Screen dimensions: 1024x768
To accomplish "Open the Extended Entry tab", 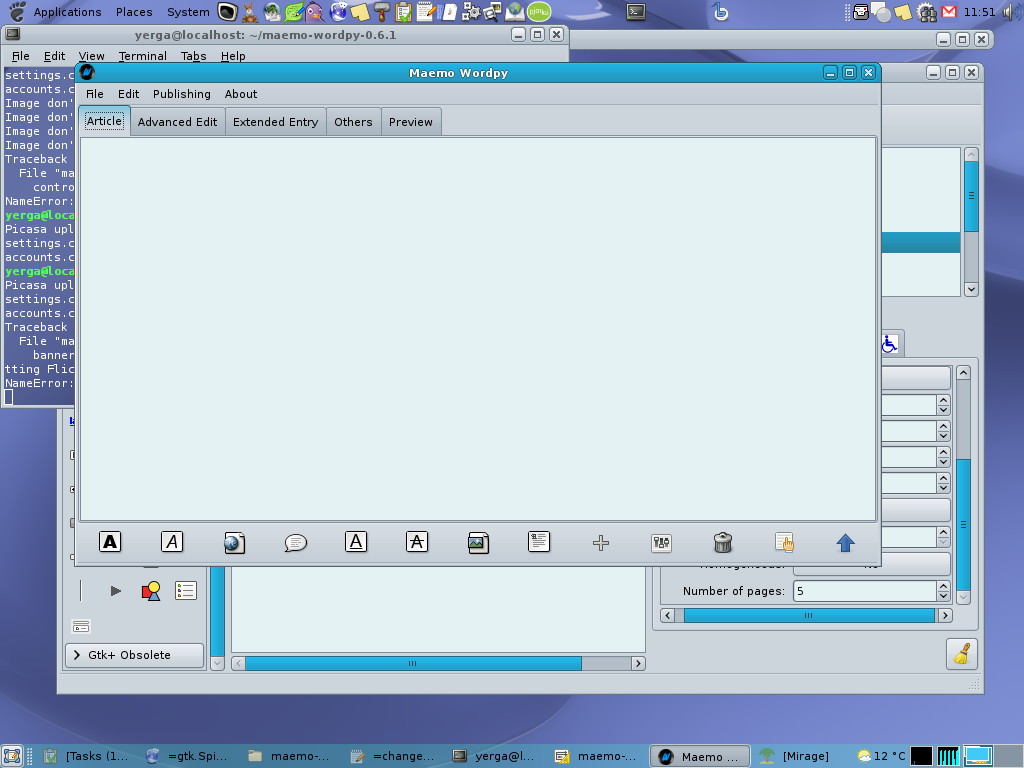I will pyautogui.click(x=275, y=122).
